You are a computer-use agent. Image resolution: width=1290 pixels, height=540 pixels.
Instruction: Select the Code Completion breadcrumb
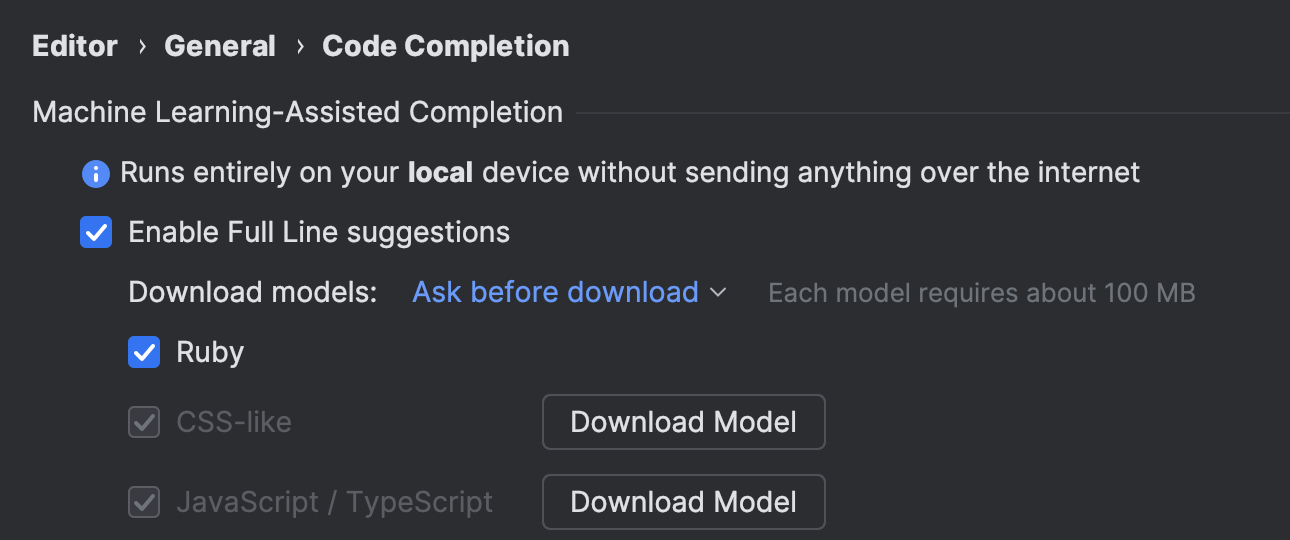[x=446, y=47]
